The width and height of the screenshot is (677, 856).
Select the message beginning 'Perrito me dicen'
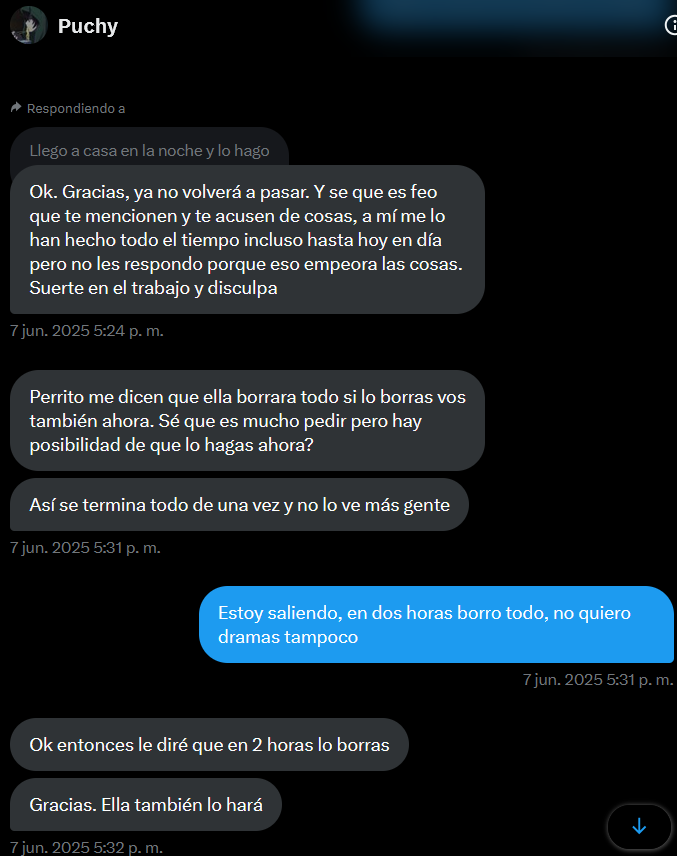coord(247,420)
